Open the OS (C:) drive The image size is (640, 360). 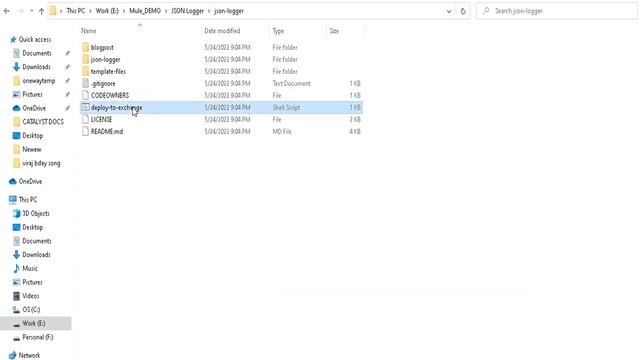point(31,310)
